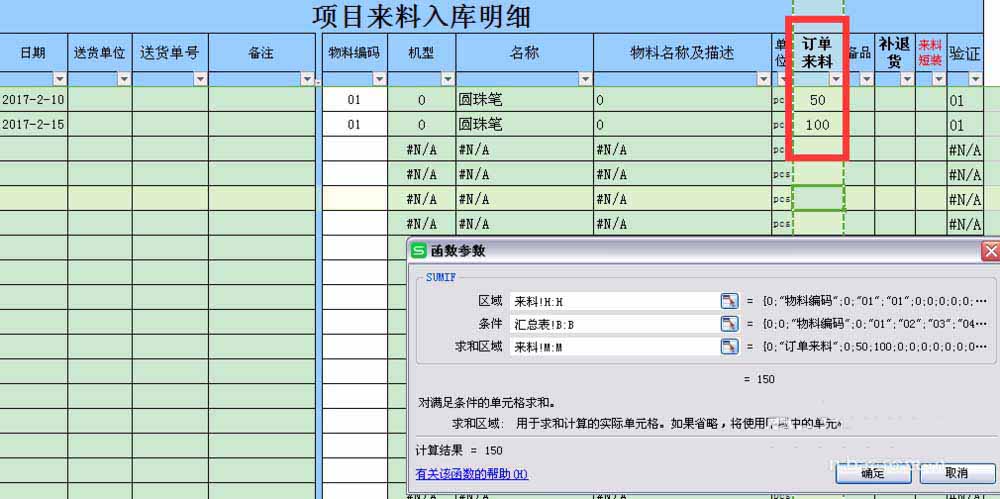Click range selector icon for 区域 field

click(729, 301)
